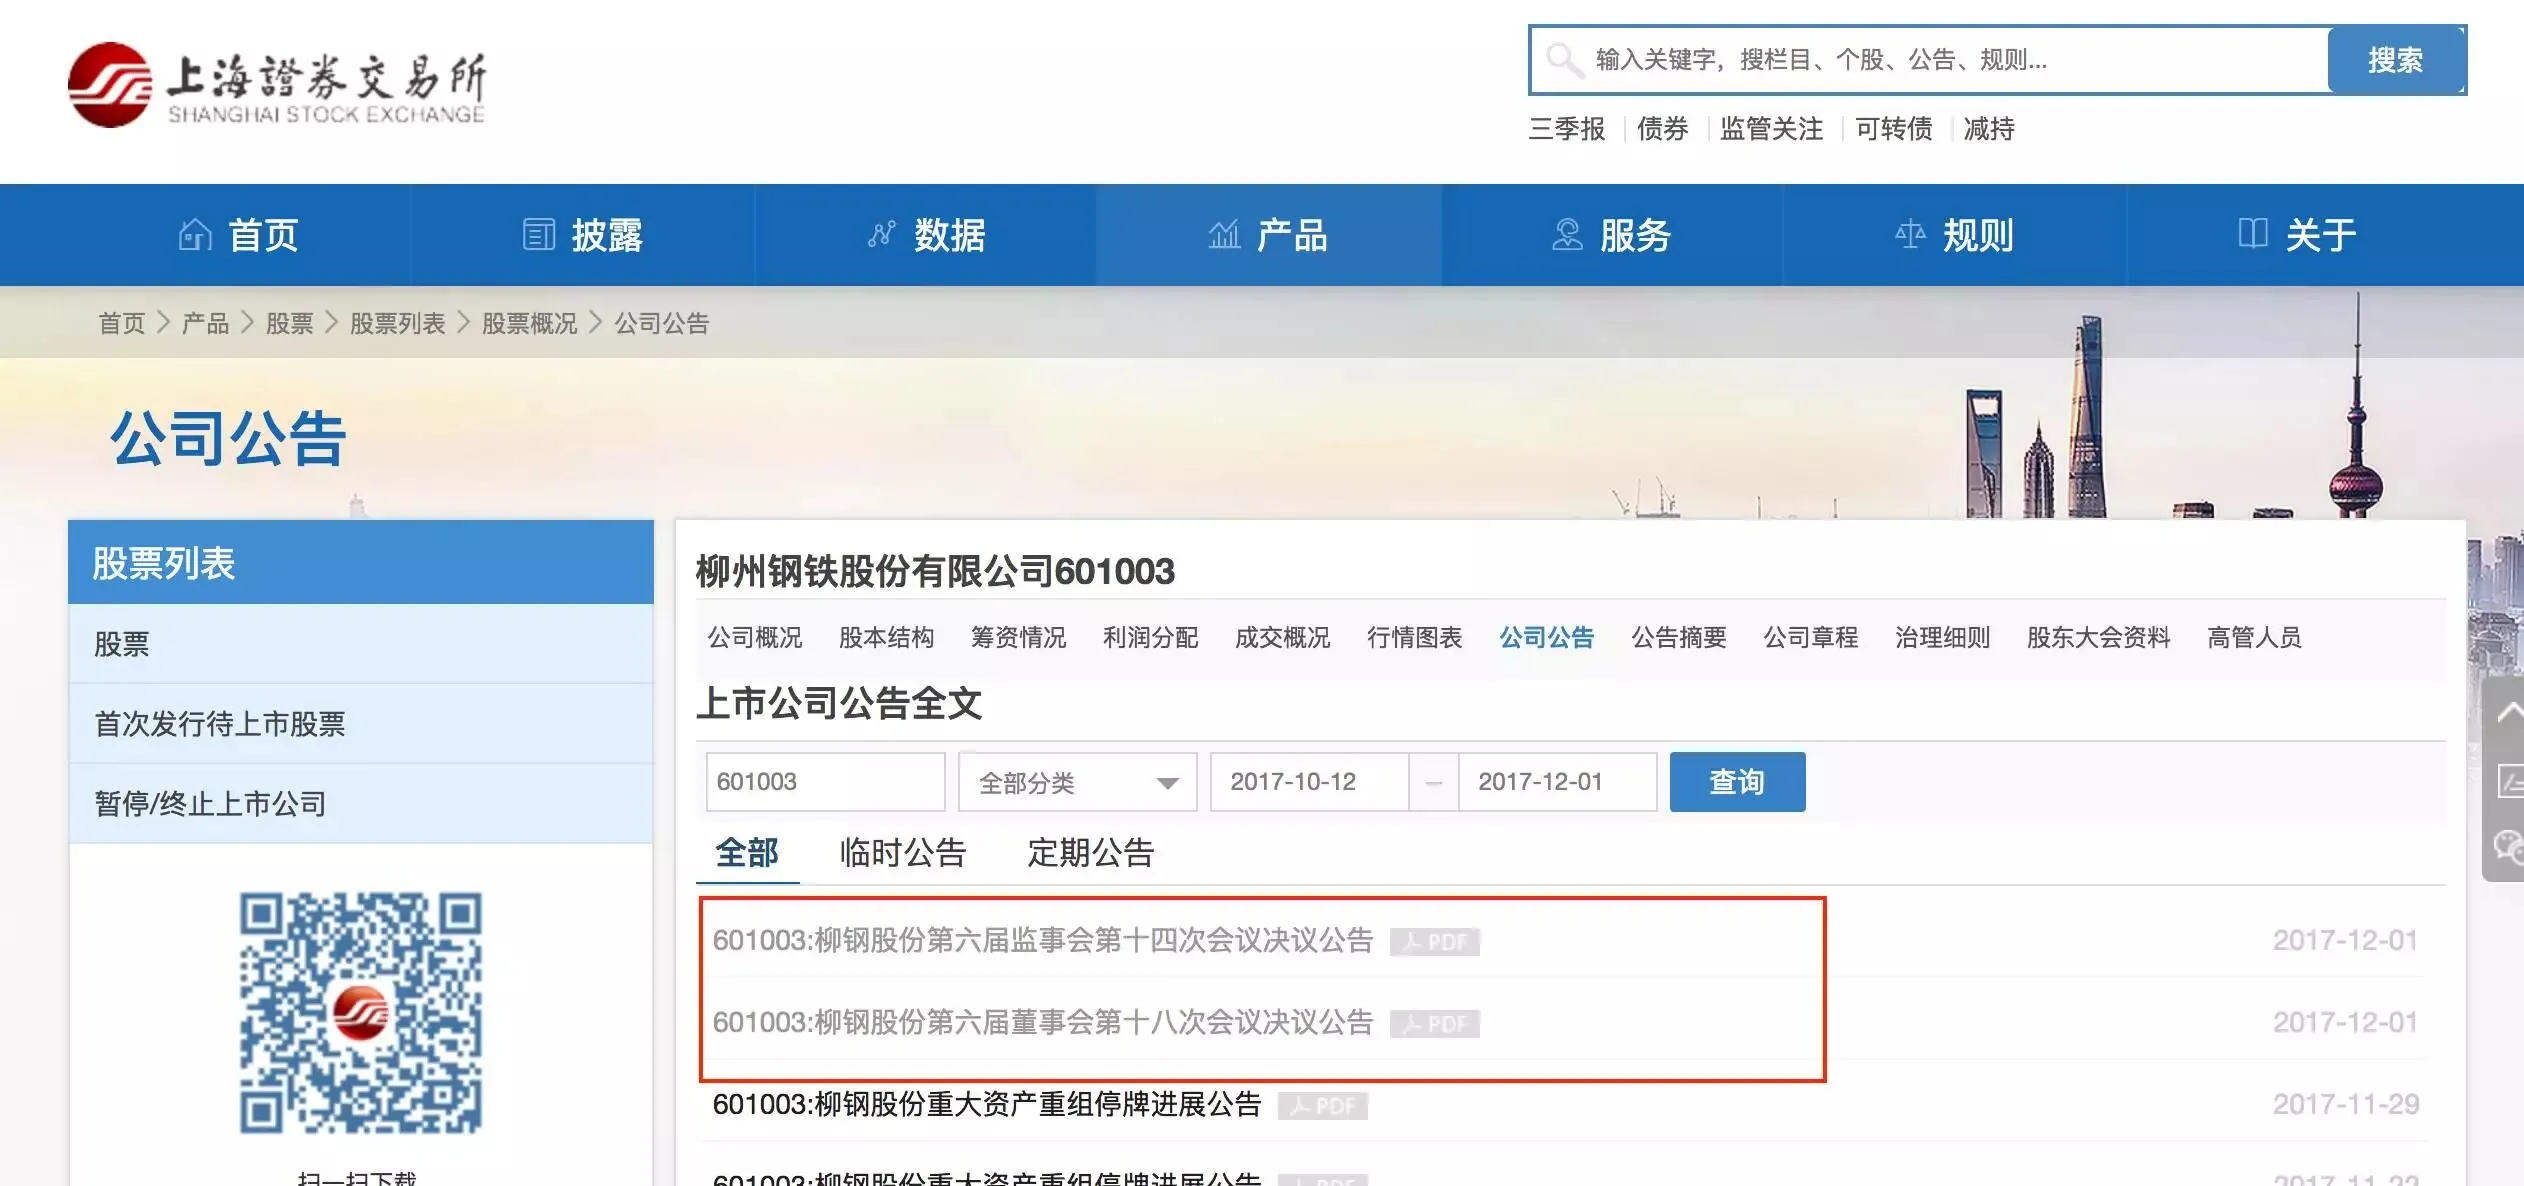Click the QR code image
The width and height of the screenshot is (2524, 1186).
tap(360, 1012)
